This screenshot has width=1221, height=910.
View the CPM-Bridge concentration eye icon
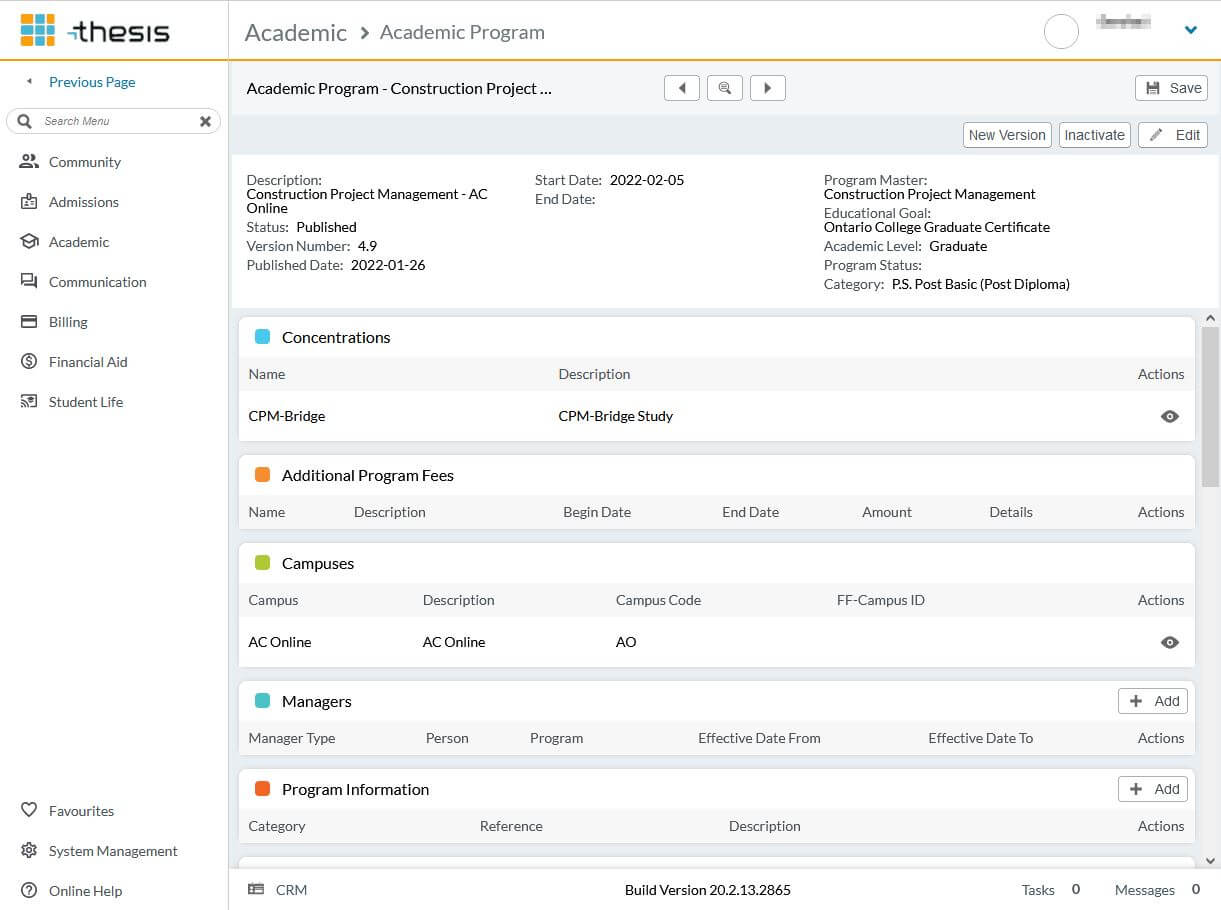point(1169,416)
